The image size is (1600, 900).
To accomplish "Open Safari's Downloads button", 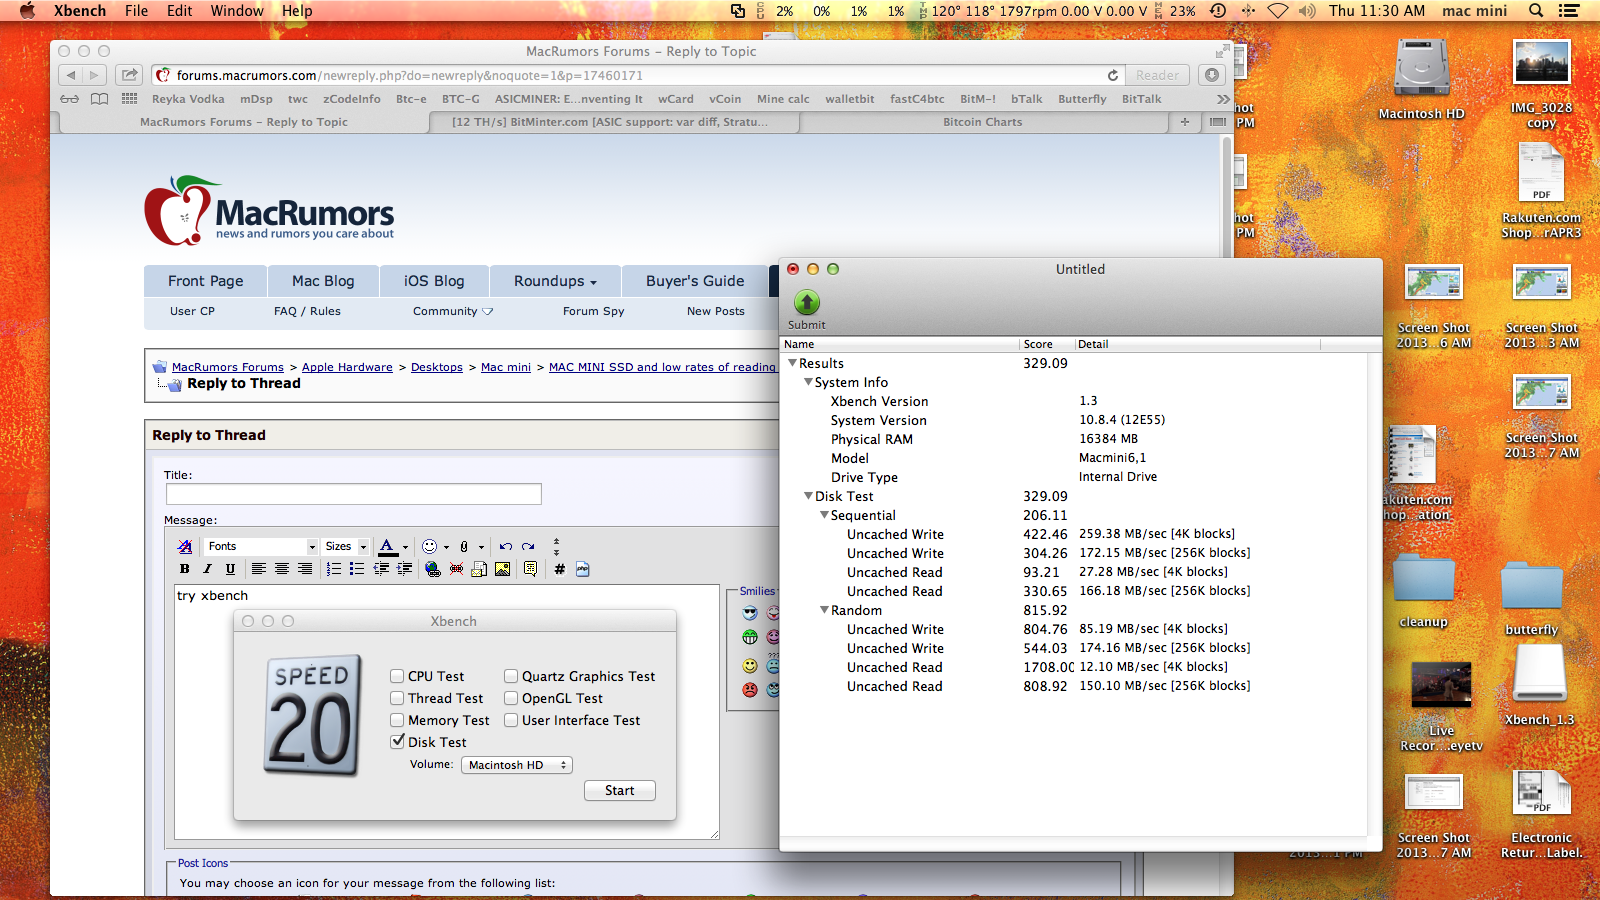I will [1212, 75].
